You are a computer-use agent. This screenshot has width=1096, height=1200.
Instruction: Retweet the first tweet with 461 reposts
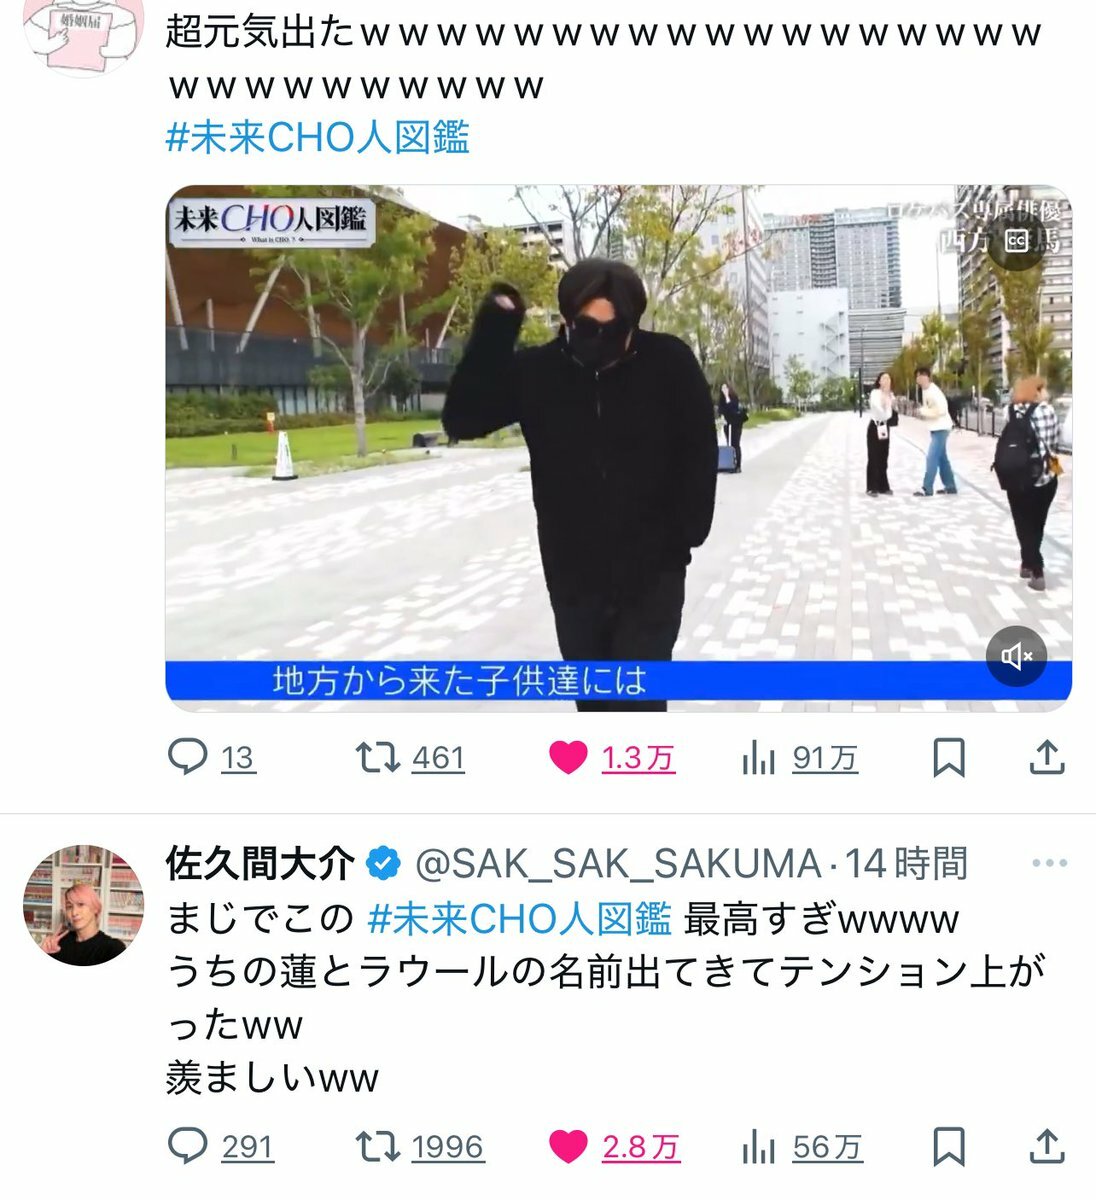411,759
